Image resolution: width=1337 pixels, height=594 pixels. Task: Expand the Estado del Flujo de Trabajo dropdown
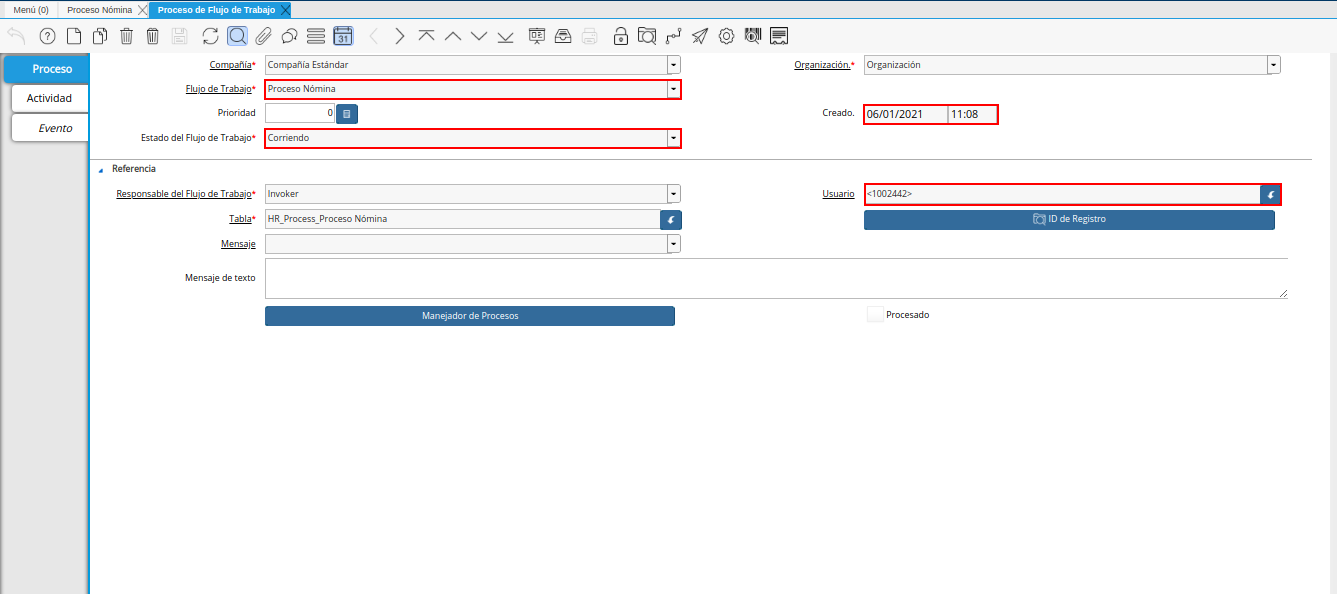pos(673,138)
